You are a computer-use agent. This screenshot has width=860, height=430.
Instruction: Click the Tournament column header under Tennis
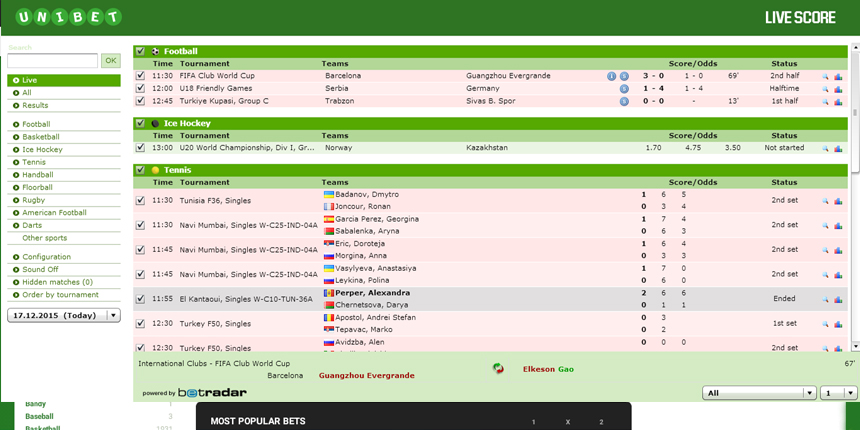coord(205,183)
